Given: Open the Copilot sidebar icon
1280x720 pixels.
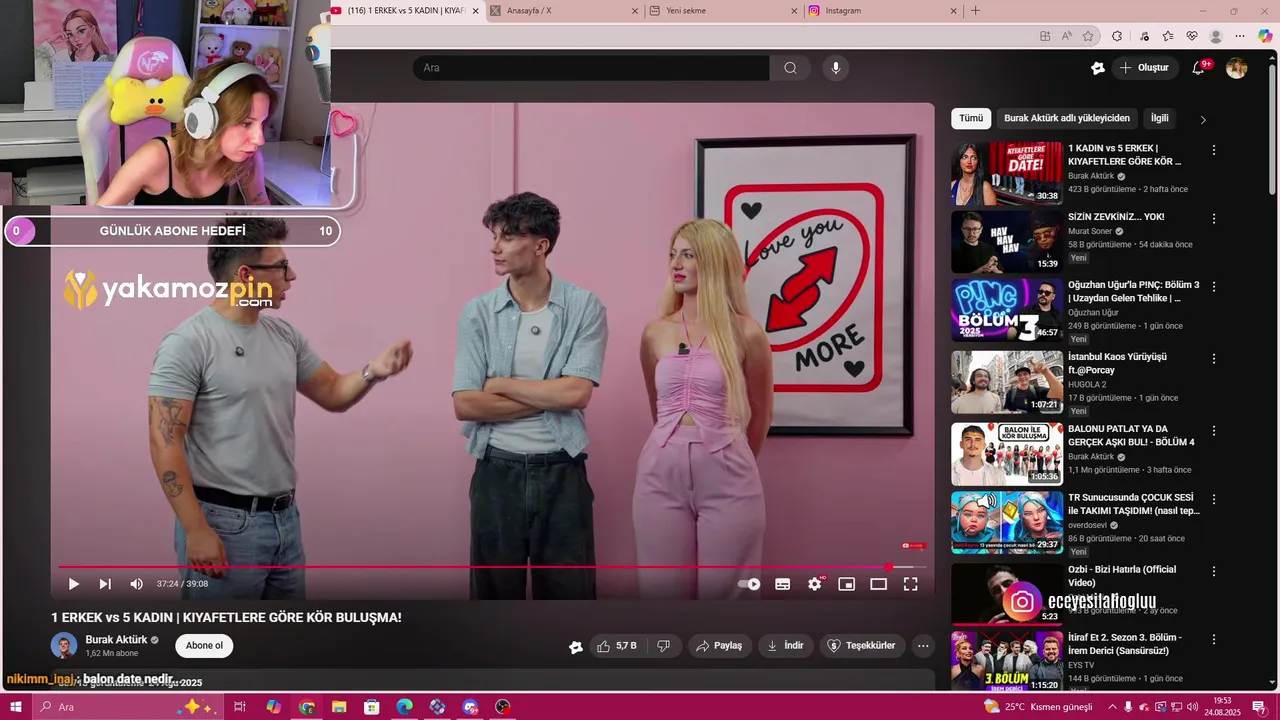Looking at the screenshot, I should [x=1265, y=36].
